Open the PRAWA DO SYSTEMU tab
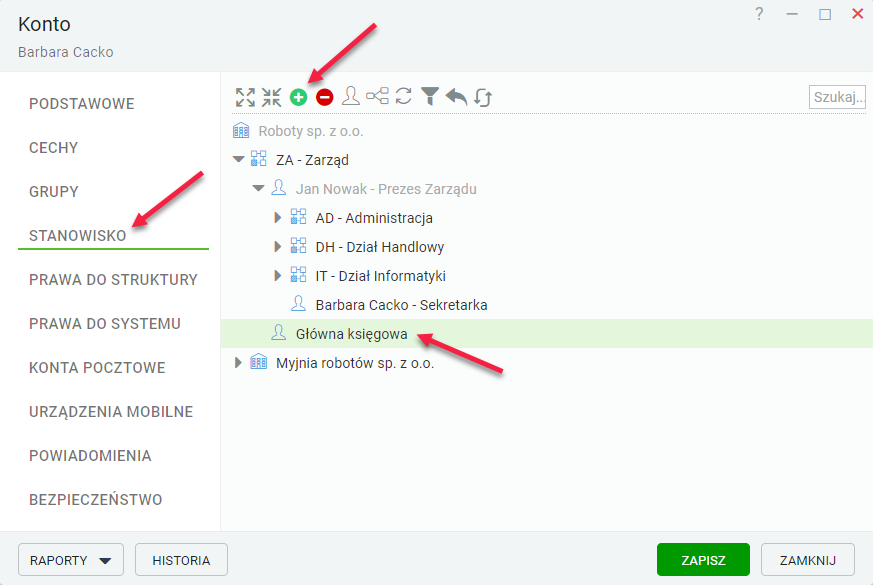The width and height of the screenshot is (873, 585). (105, 324)
